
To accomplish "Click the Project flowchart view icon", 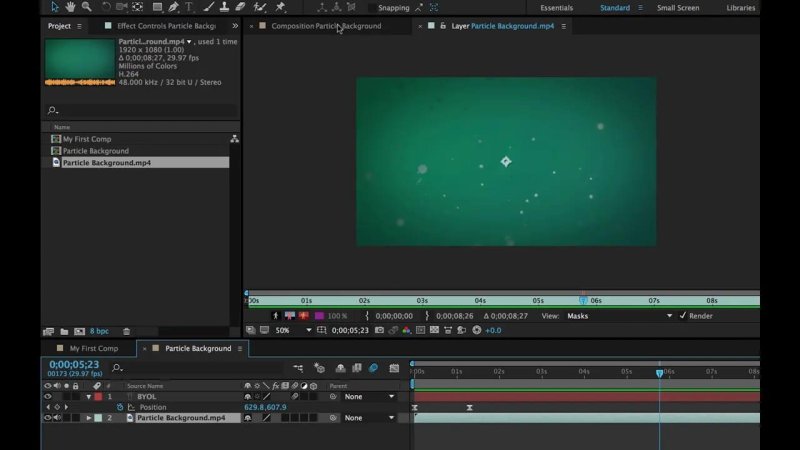I will (234, 139).
